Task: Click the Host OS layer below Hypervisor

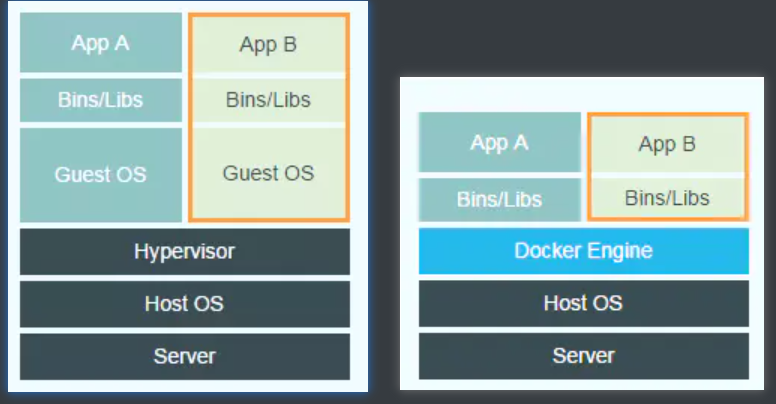Action: click(x=184, y=304)
